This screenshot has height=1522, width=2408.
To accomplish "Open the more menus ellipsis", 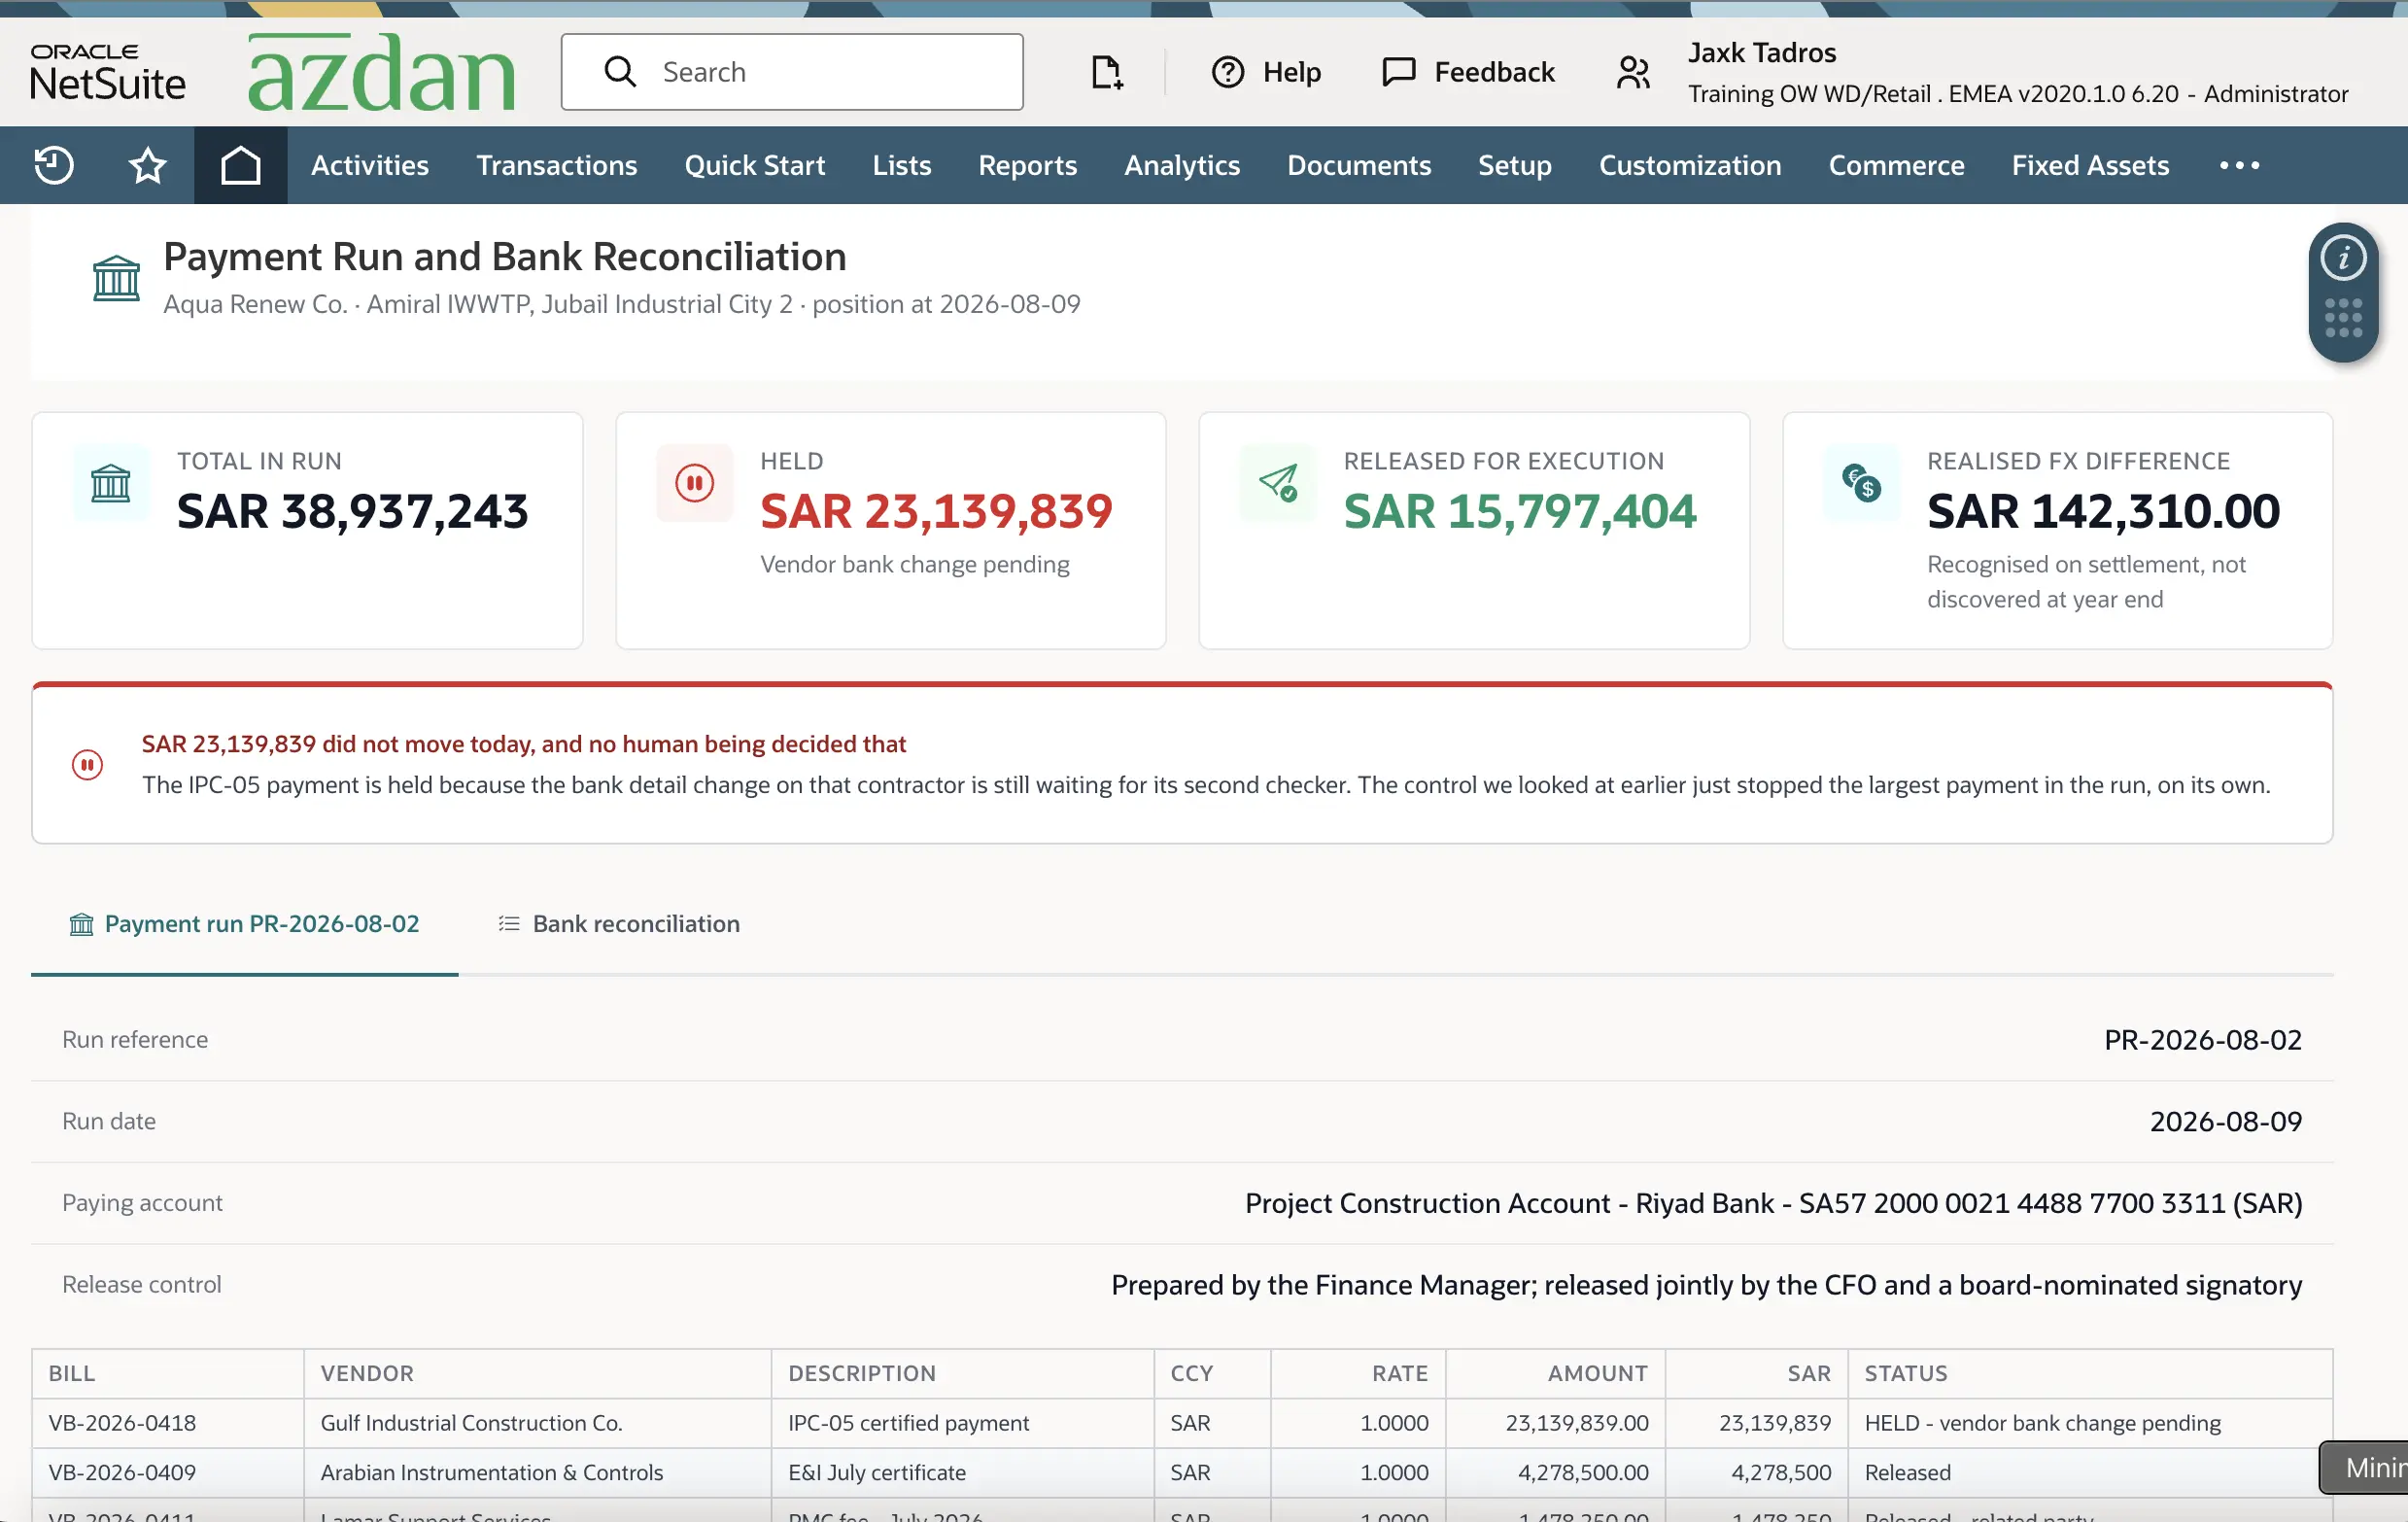I will [x=2239, y=165].
